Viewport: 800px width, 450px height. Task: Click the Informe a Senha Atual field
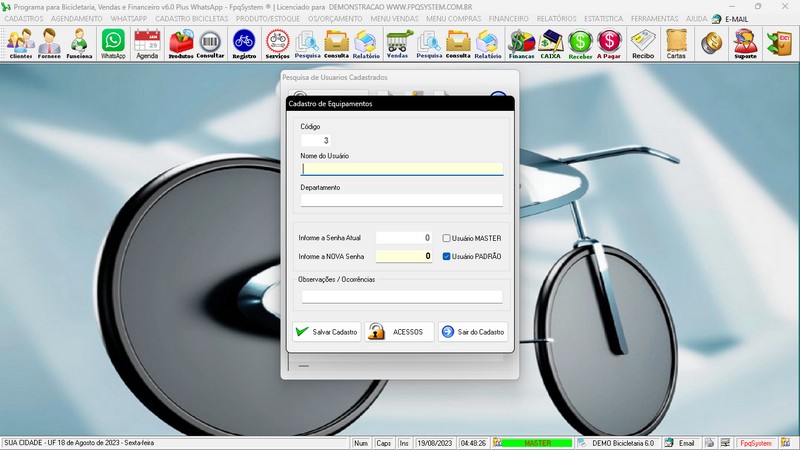(404, 238)
